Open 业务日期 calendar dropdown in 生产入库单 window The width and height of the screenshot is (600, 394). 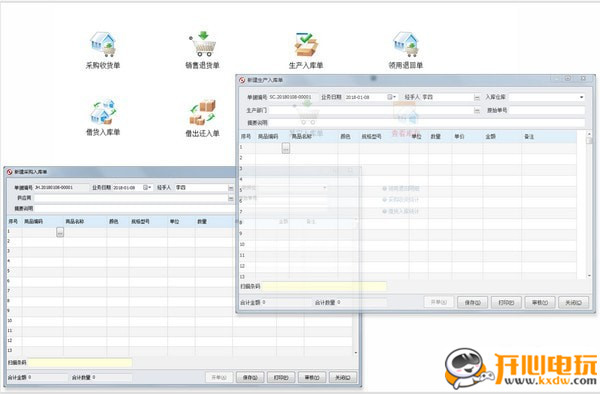[392, 97]
